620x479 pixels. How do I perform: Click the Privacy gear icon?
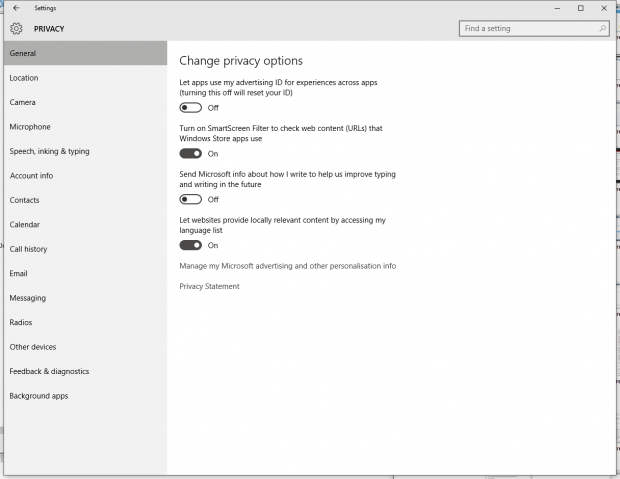click(16, 28)
